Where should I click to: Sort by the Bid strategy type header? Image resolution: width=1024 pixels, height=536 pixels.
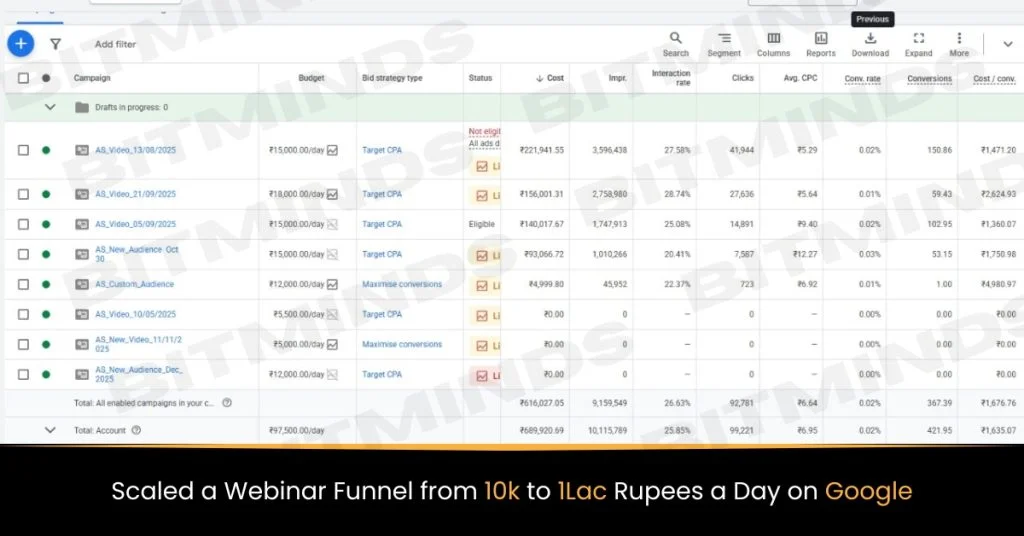tap(392, 78)
